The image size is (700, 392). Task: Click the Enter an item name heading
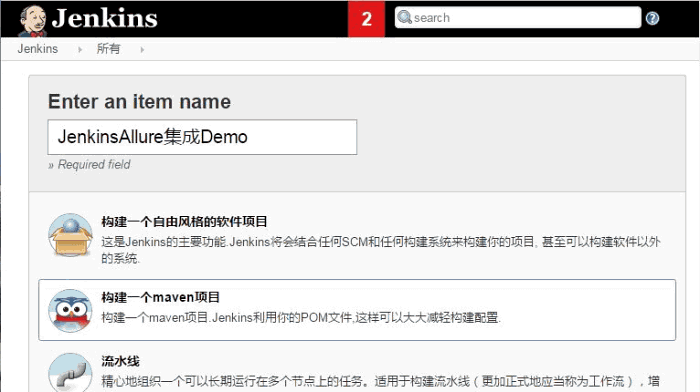139,102
